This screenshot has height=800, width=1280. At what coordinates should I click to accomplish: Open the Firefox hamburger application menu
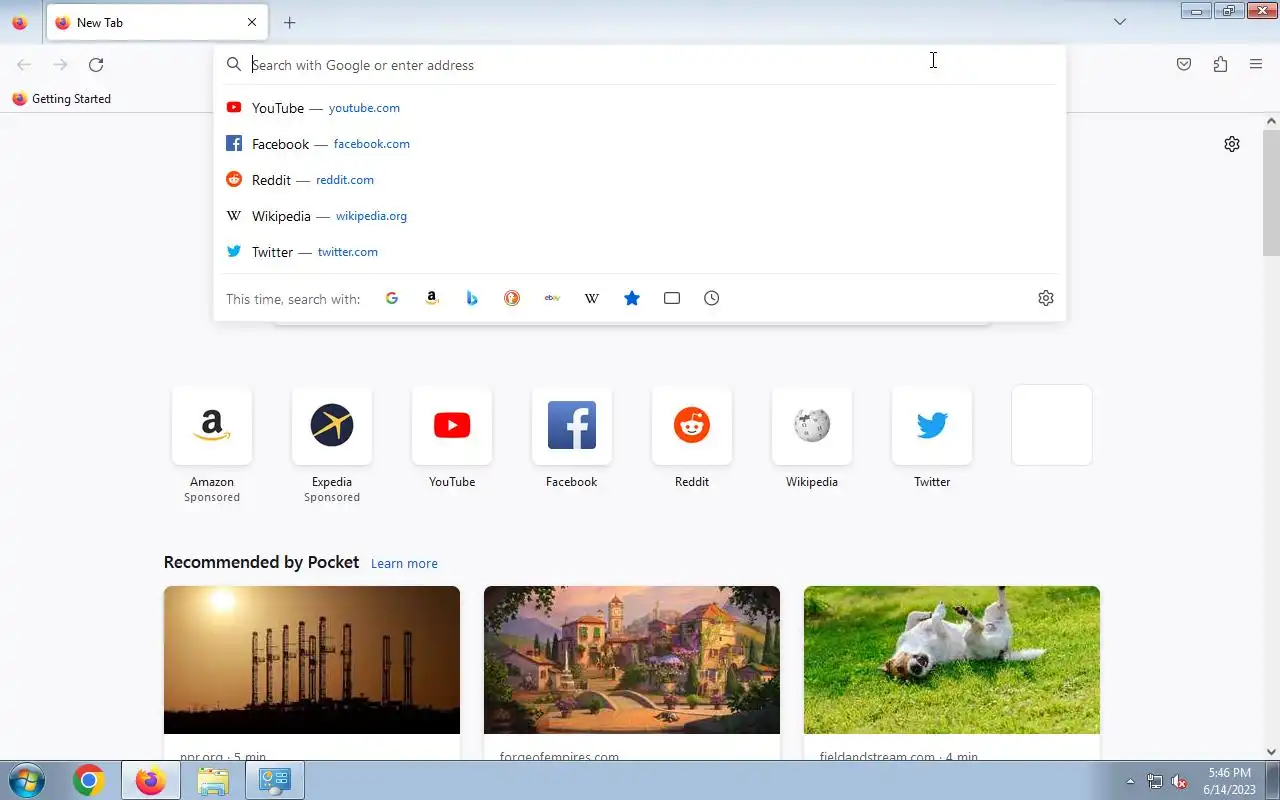pos(1256,65)
